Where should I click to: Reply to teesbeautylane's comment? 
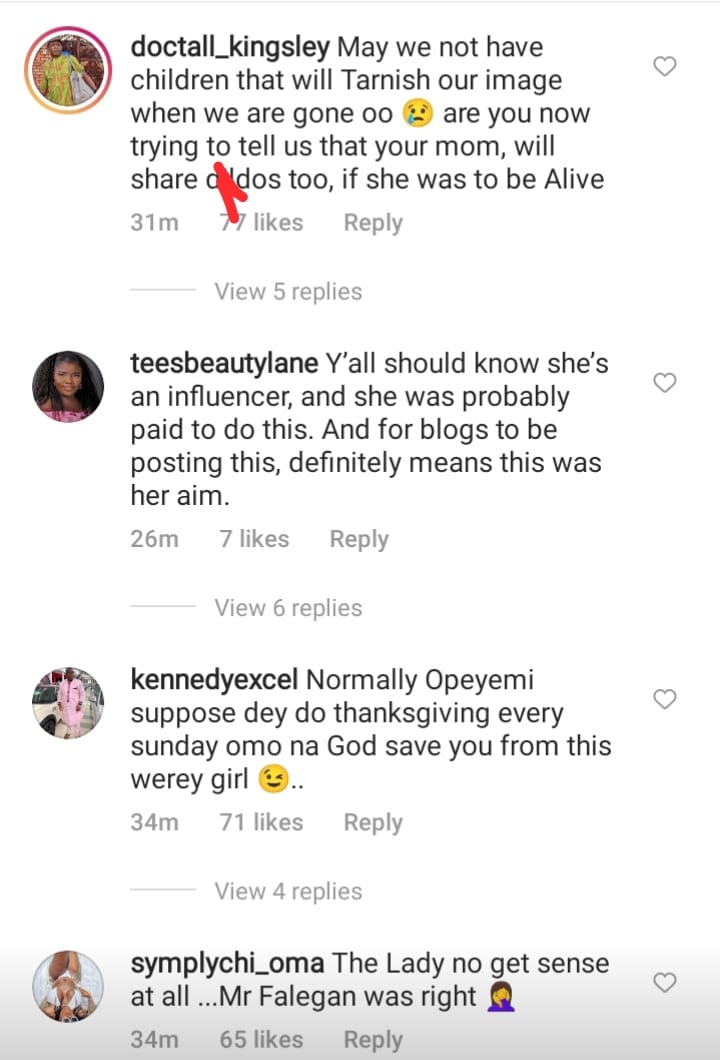(x=359, y=539)
